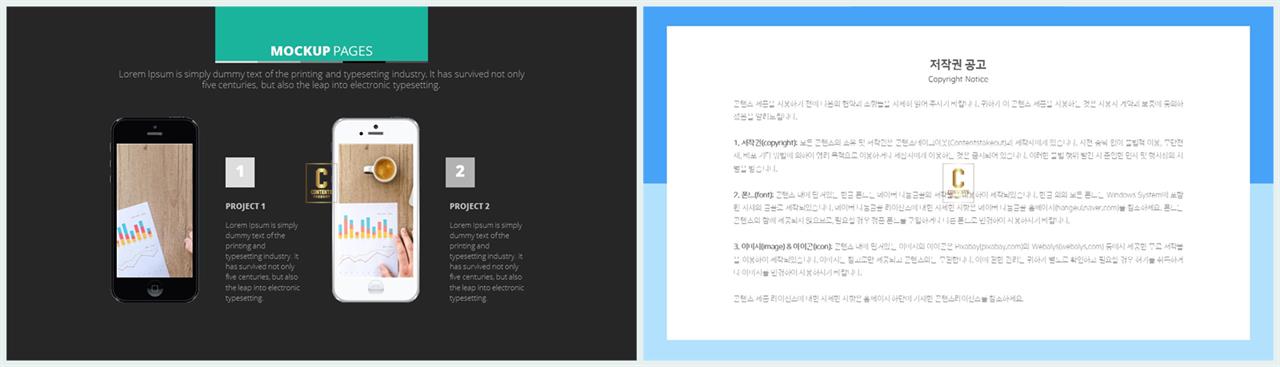
Task: Select the MOCKUP PAGES title banner
Action: 321,35
